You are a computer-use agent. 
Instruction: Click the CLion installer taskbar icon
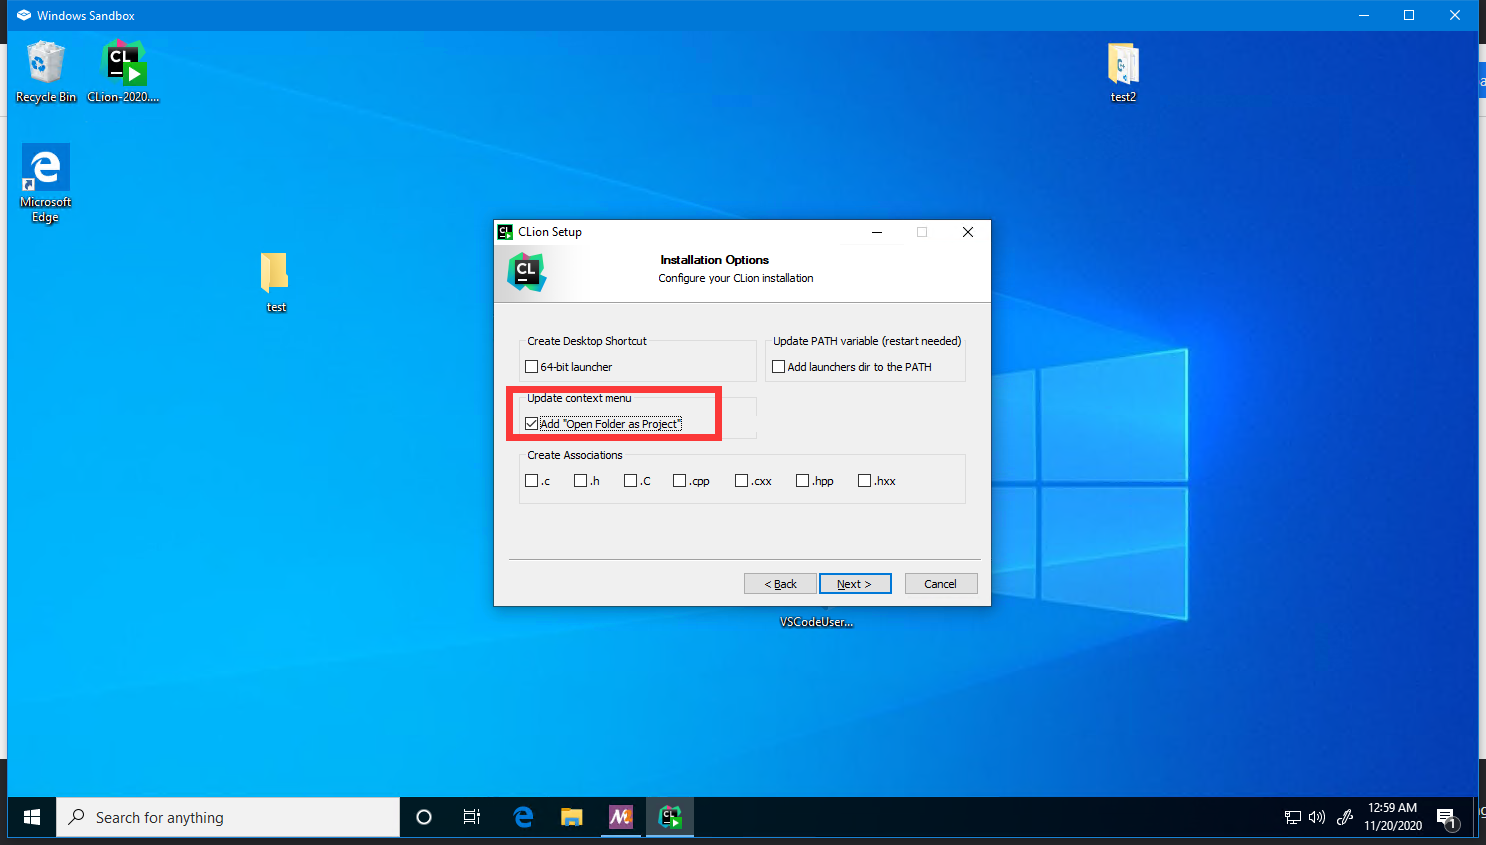670,817
